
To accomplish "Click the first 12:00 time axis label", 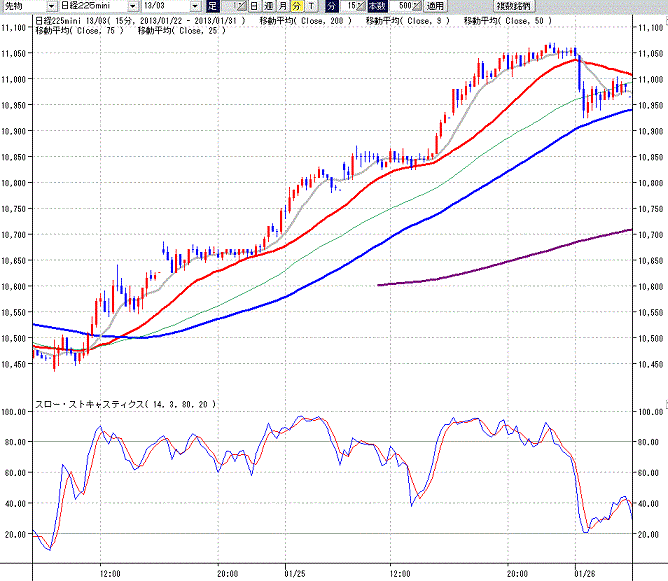I will point(110,574).
